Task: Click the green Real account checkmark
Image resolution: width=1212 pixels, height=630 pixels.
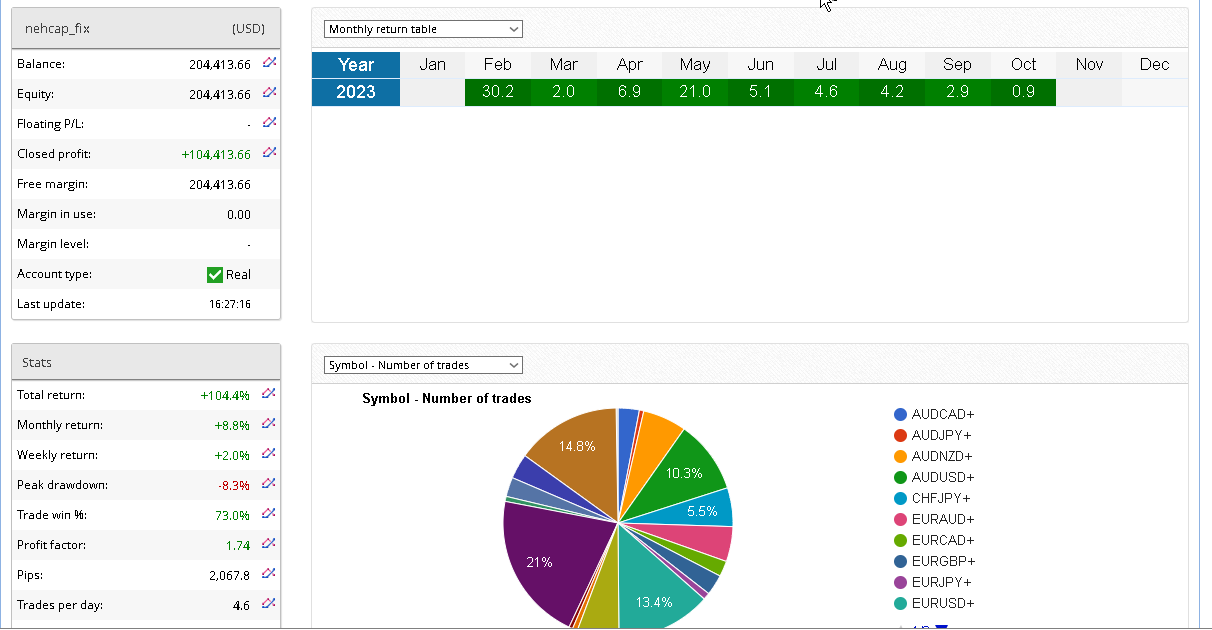Action: [215, 274]
